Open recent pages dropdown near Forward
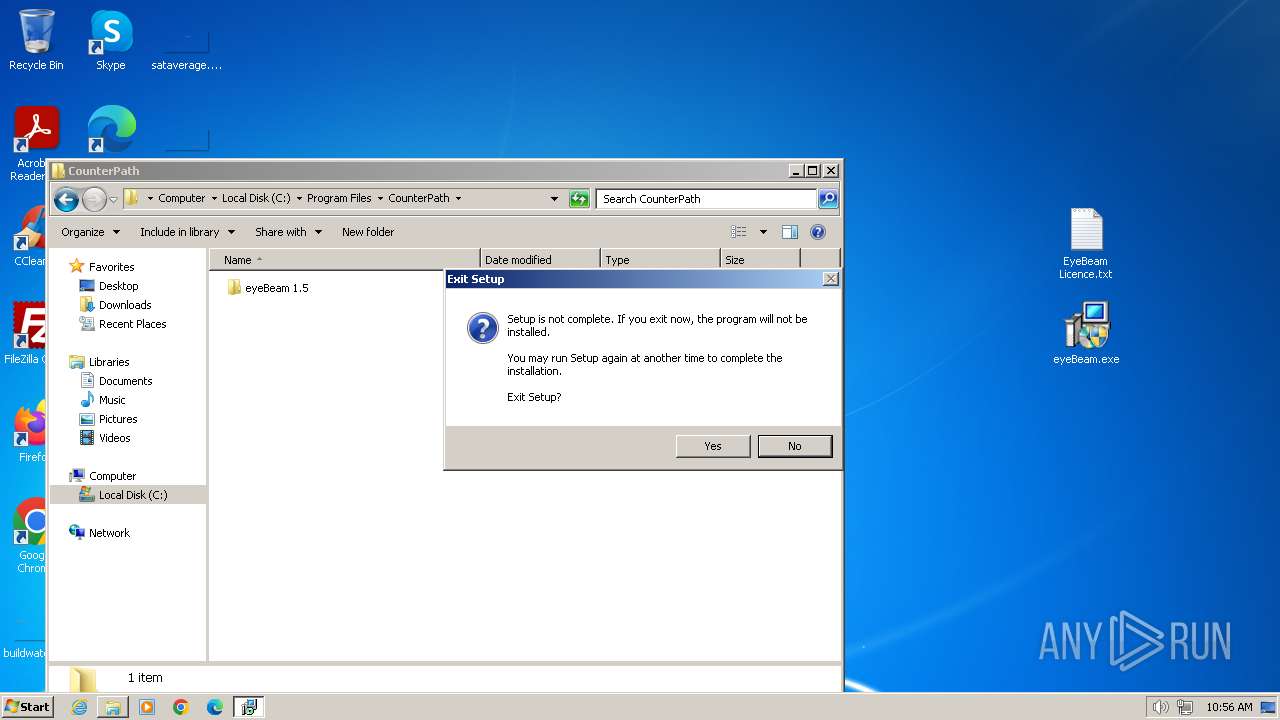Screen dimensions: 1280x720 113,199
